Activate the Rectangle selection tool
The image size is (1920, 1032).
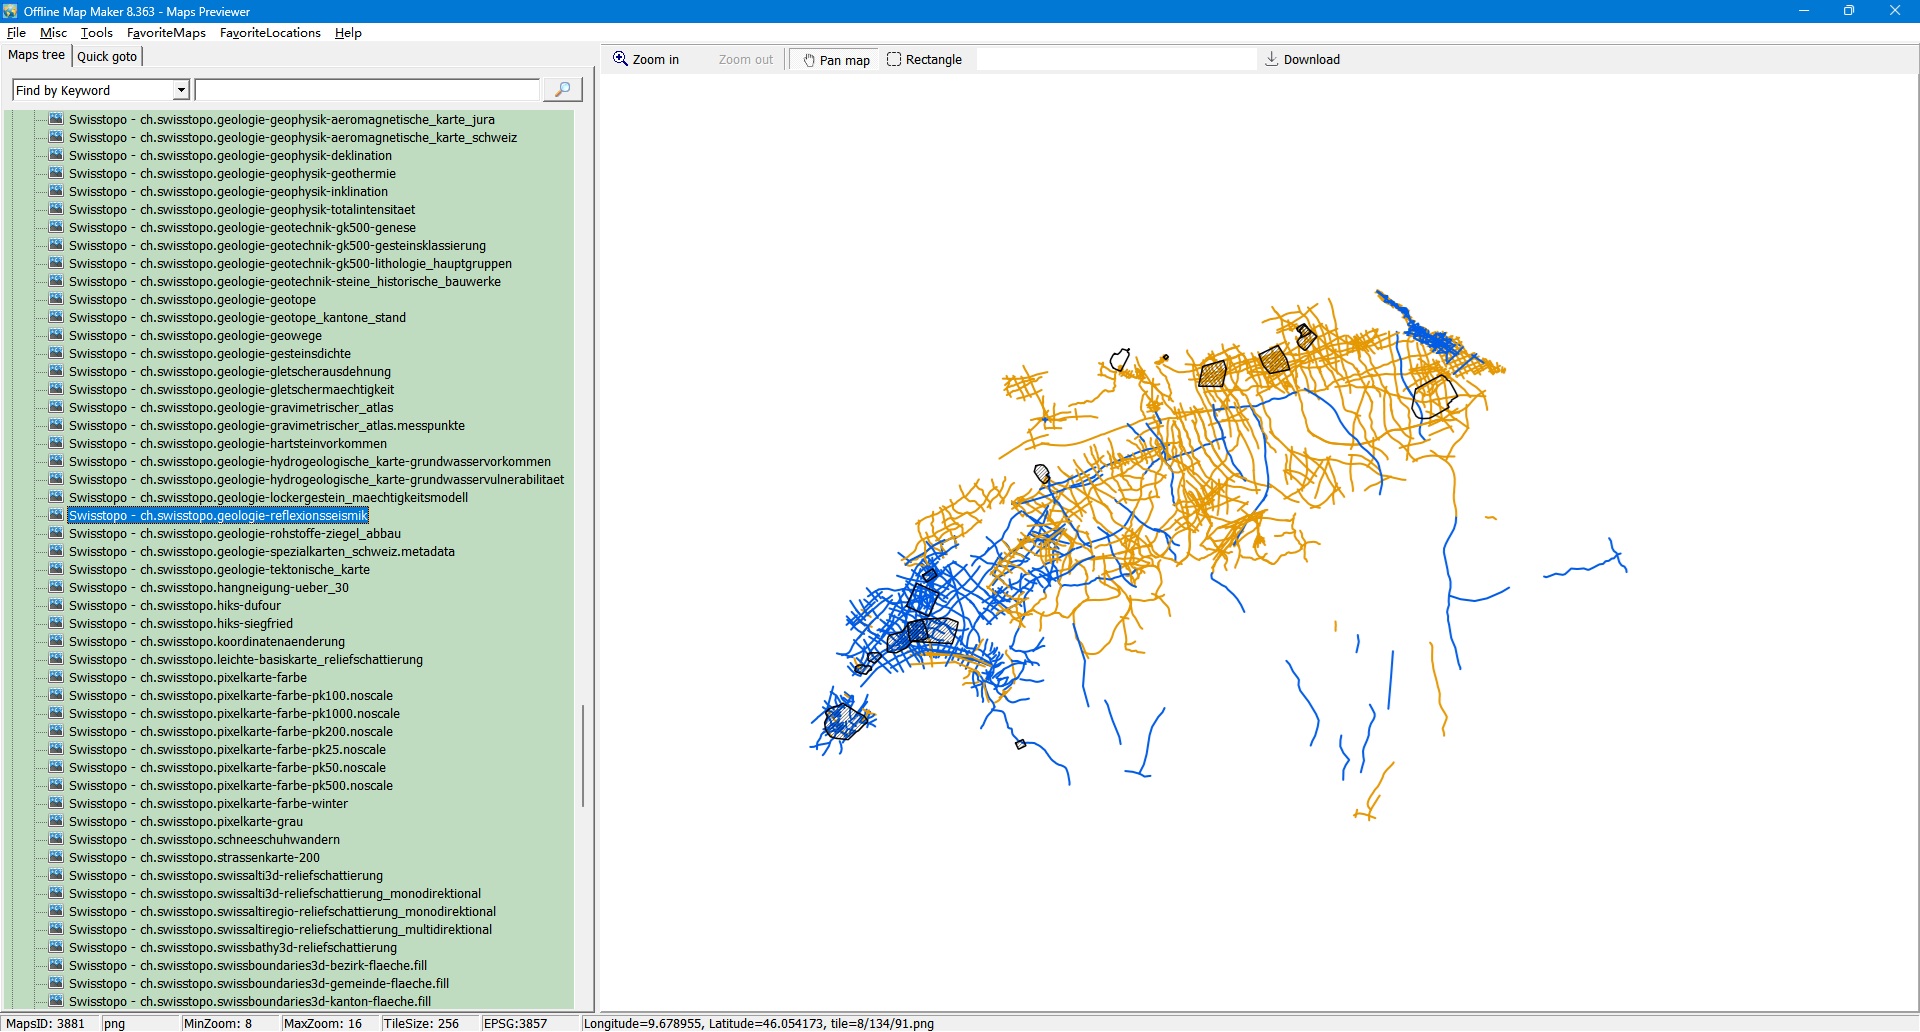pyautogui.click(x=924, y=60)
